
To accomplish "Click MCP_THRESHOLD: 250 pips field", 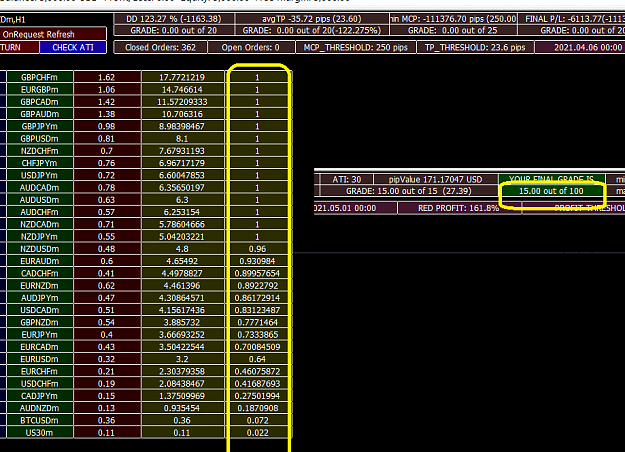I will click(356, 47).
